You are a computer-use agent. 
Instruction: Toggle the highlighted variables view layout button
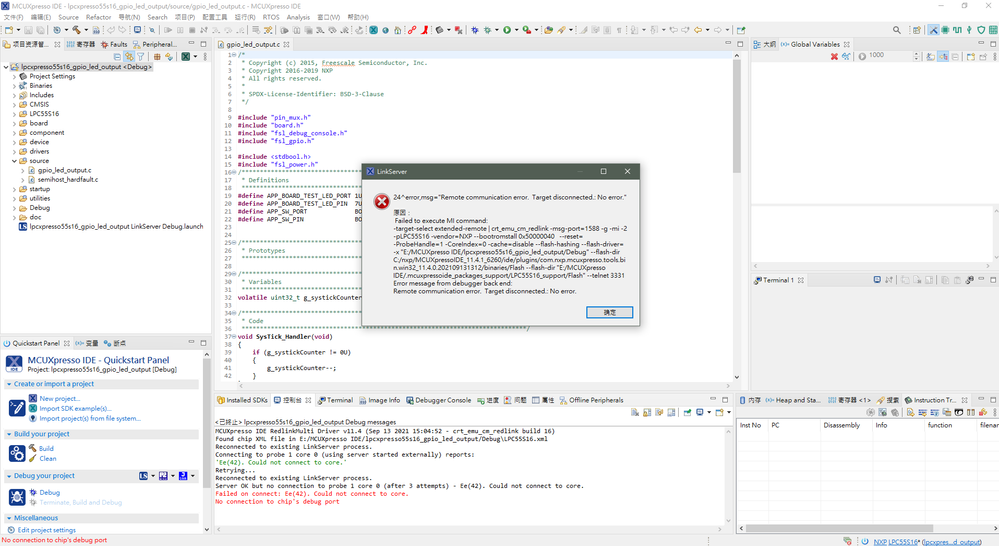pos(943,56)
